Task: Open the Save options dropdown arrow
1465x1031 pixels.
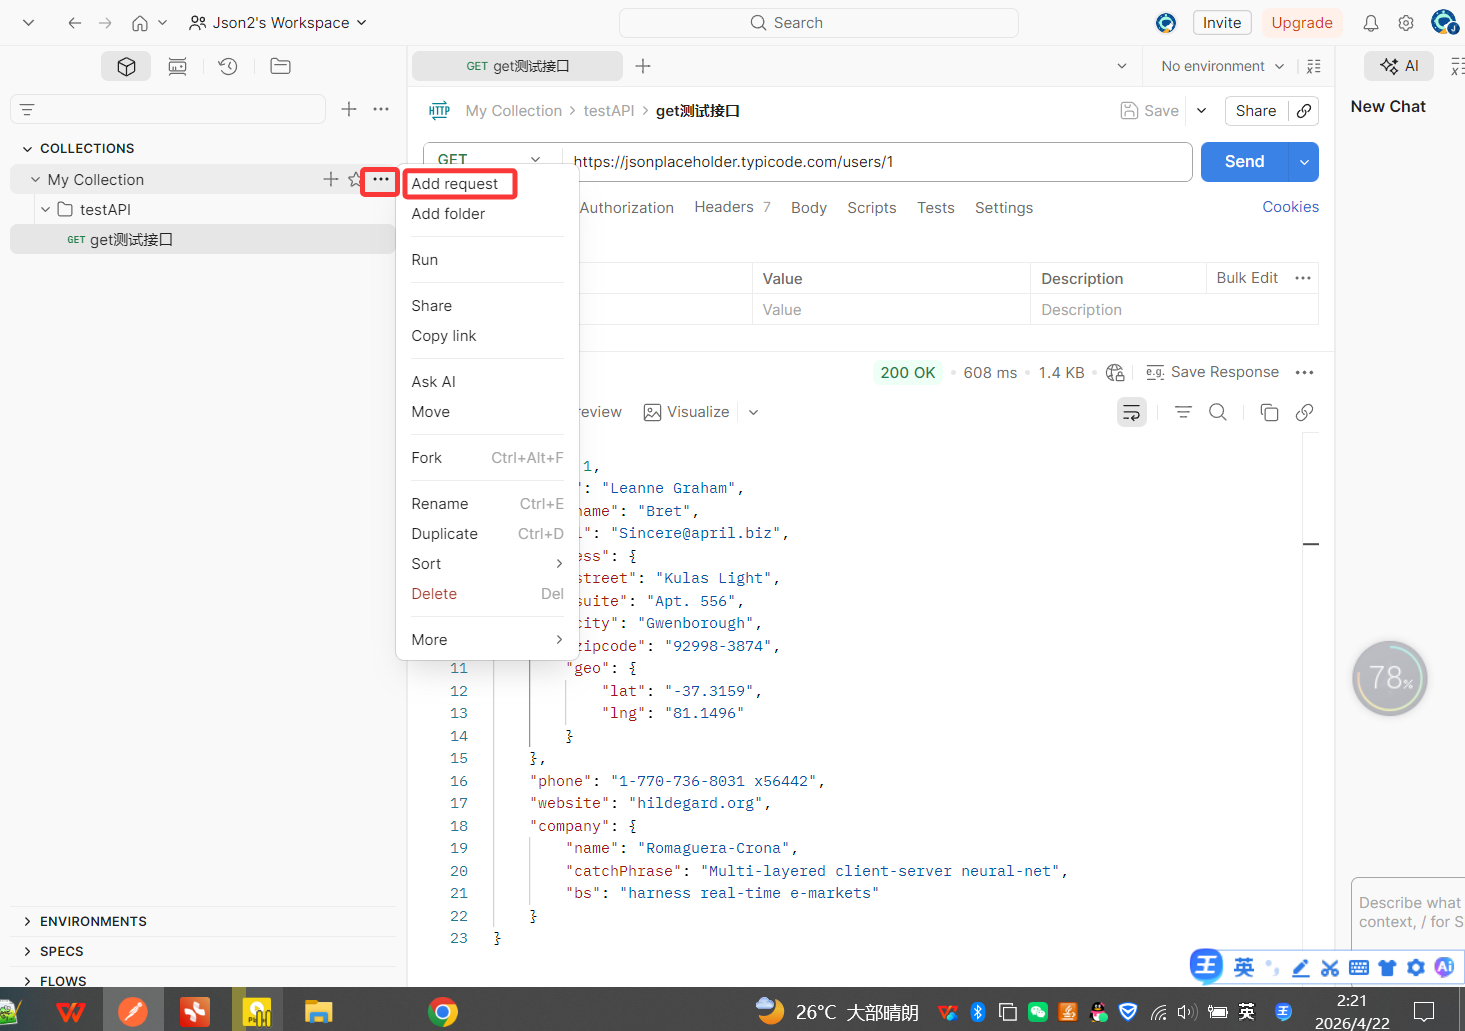Action: click(x=1202, y=111)
